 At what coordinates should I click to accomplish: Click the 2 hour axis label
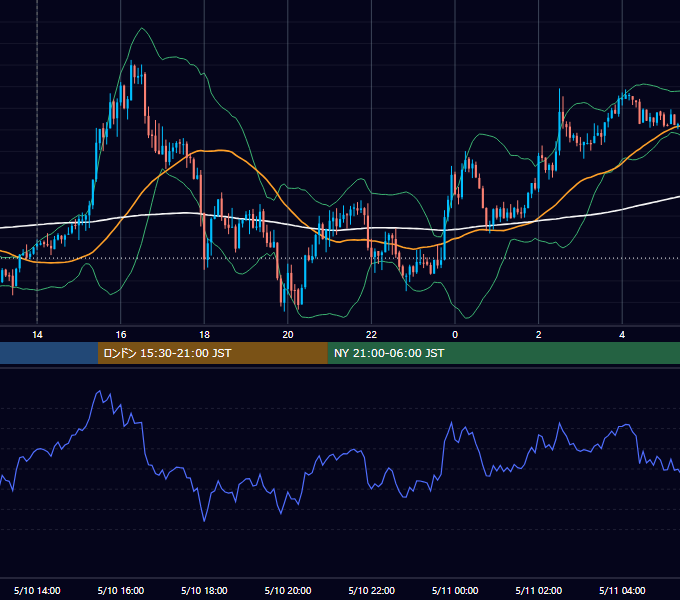539,335
